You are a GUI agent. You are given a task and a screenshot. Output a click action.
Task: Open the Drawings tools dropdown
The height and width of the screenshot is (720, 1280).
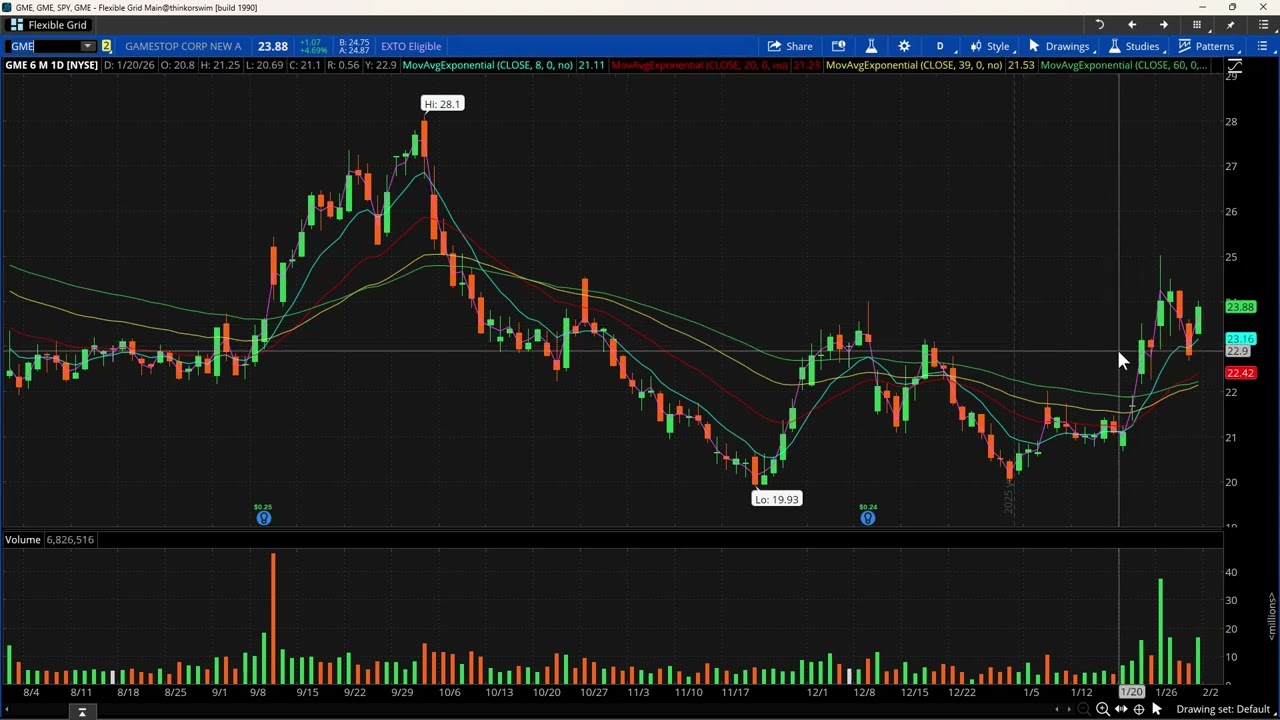point(1060,46)
